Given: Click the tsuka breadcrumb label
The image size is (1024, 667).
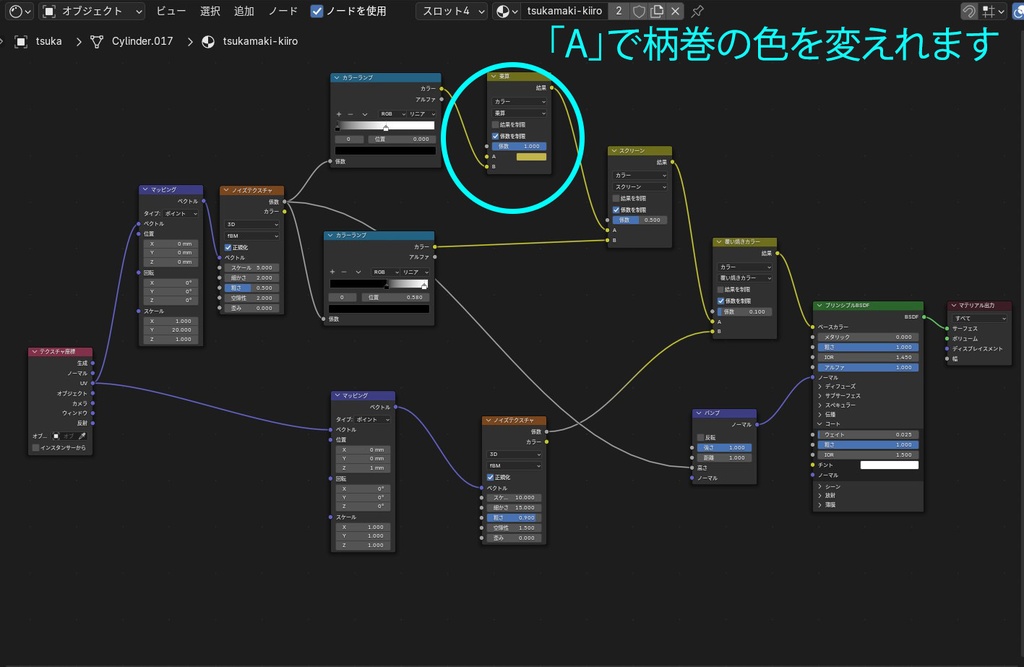Looking at the screenshot, I should point(49,41).
